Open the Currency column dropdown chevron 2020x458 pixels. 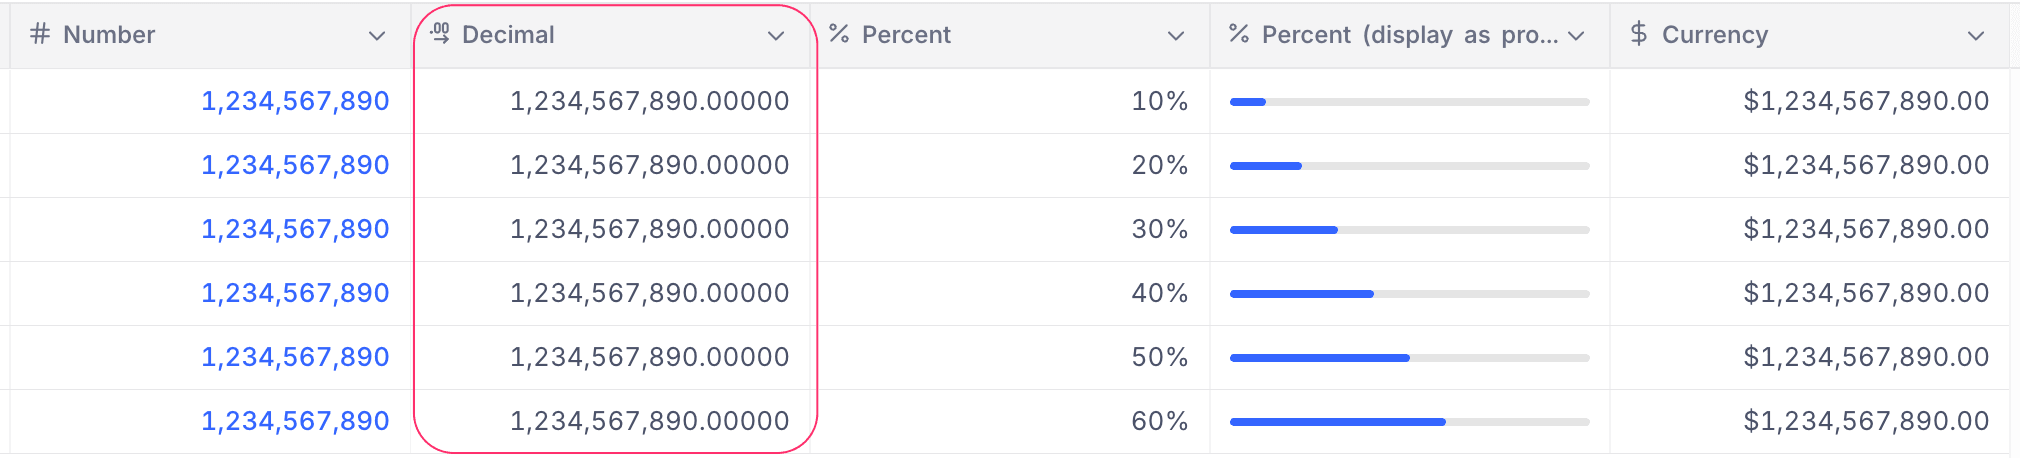coord(1976,36)
